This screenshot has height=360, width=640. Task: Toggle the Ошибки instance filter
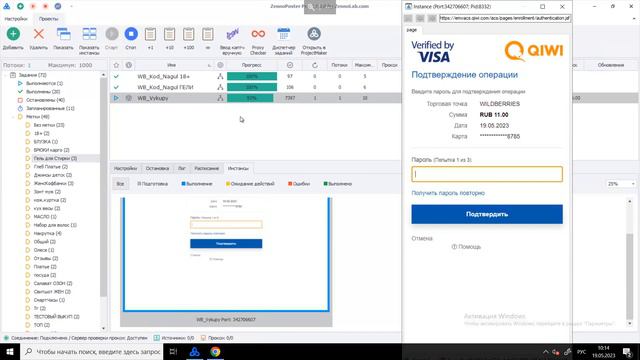tap(299, 184)
